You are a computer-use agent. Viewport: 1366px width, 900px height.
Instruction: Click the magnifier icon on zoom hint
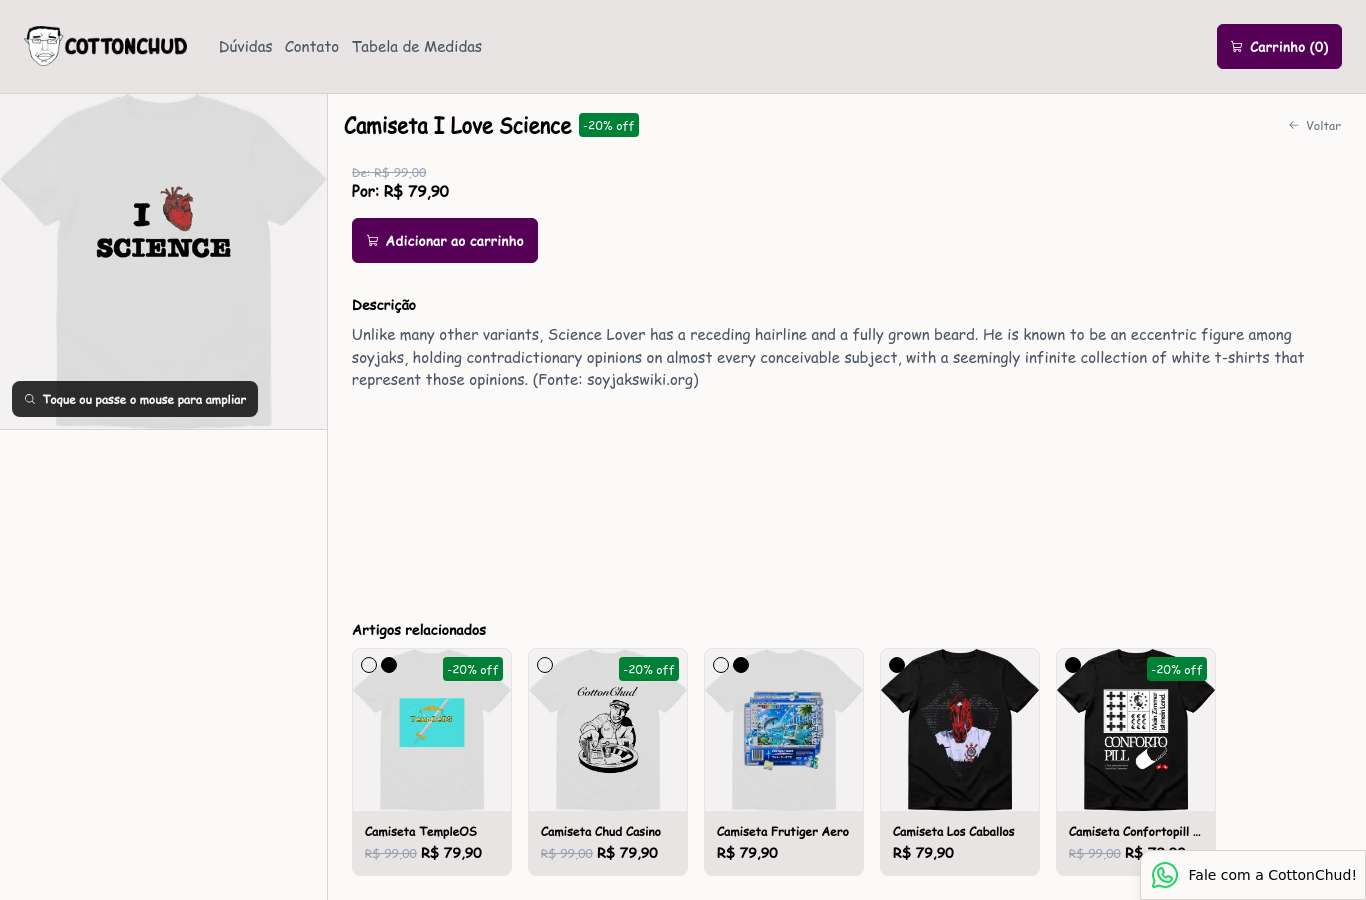(x=30, y=399)
